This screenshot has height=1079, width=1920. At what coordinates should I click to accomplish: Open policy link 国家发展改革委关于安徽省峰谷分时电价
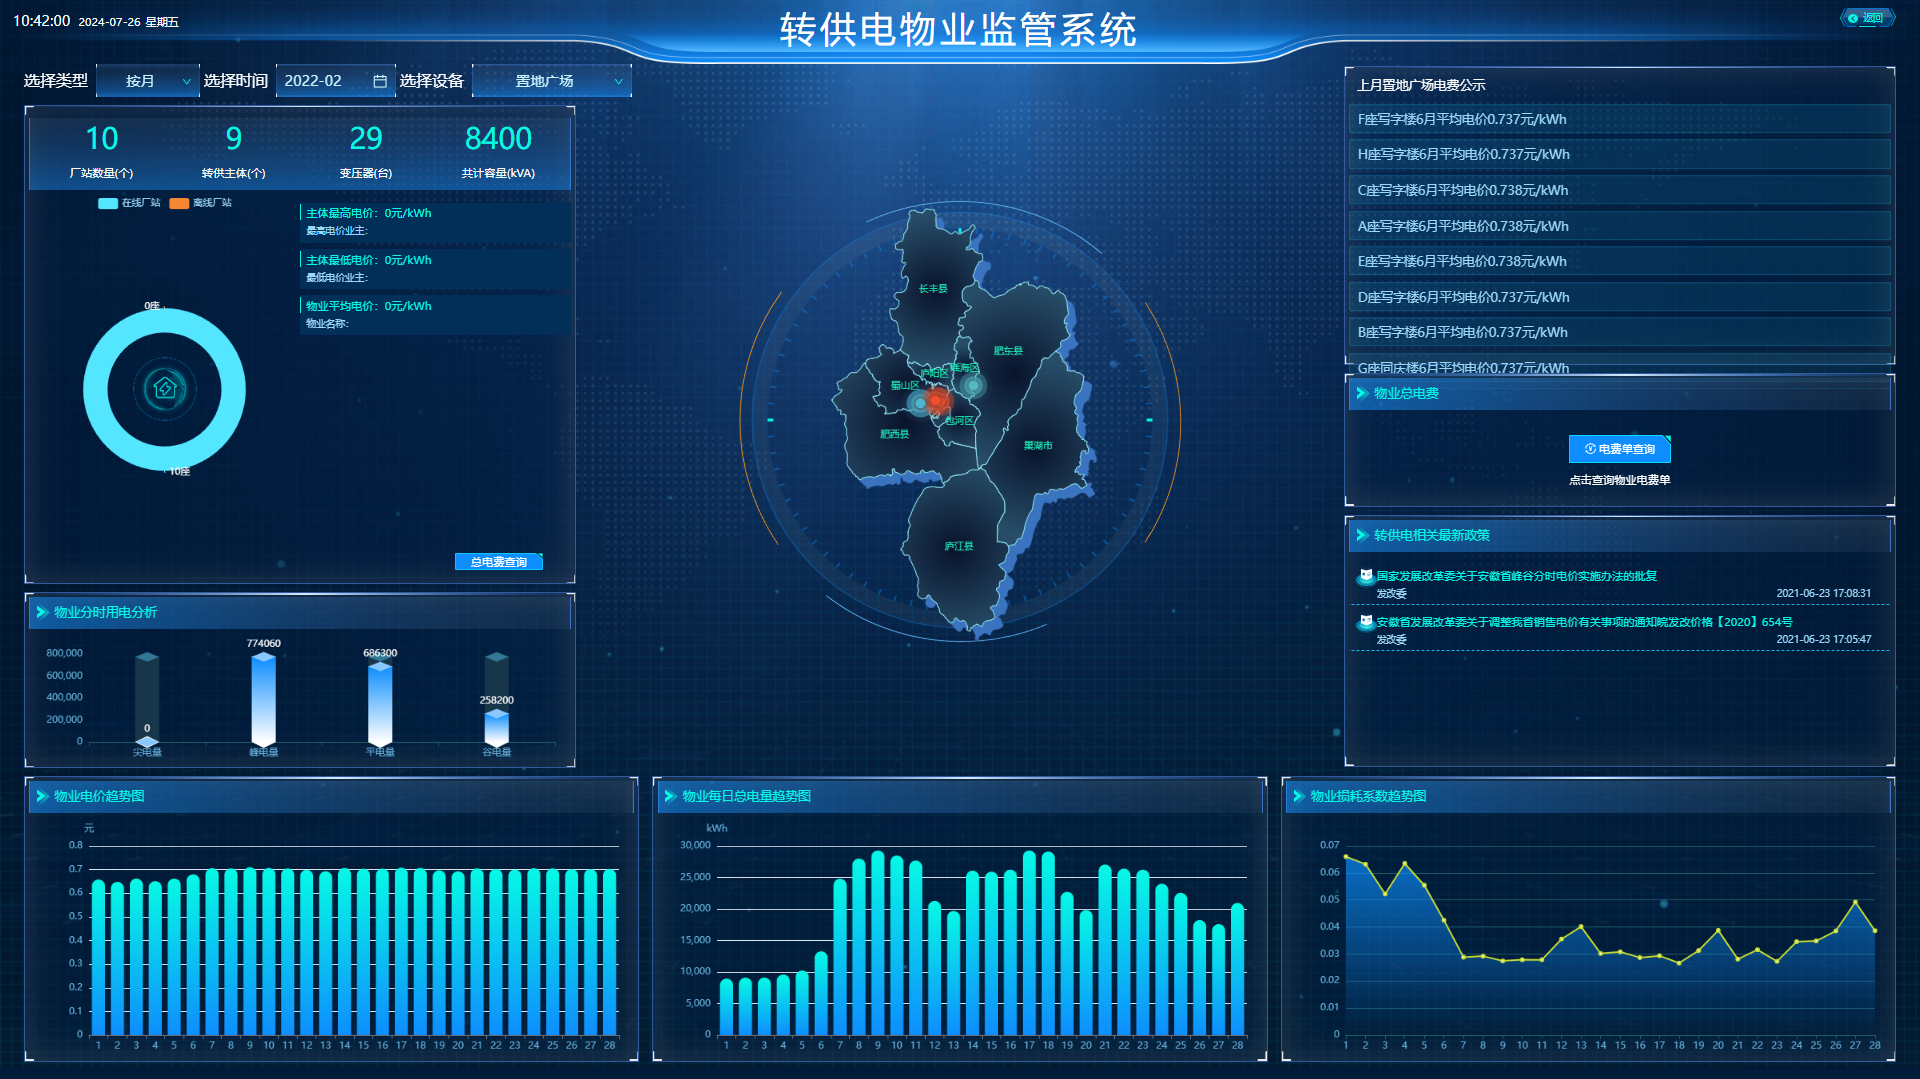click(1516, 576)
